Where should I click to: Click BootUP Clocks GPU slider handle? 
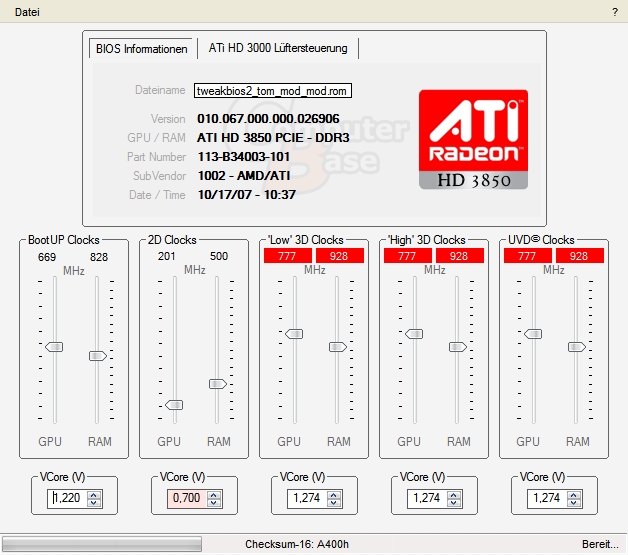click(x=54, y=347)
